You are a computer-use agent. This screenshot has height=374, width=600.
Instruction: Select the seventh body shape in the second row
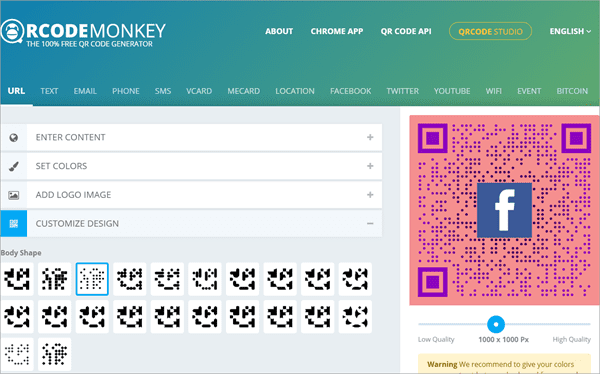coord(242,317)
